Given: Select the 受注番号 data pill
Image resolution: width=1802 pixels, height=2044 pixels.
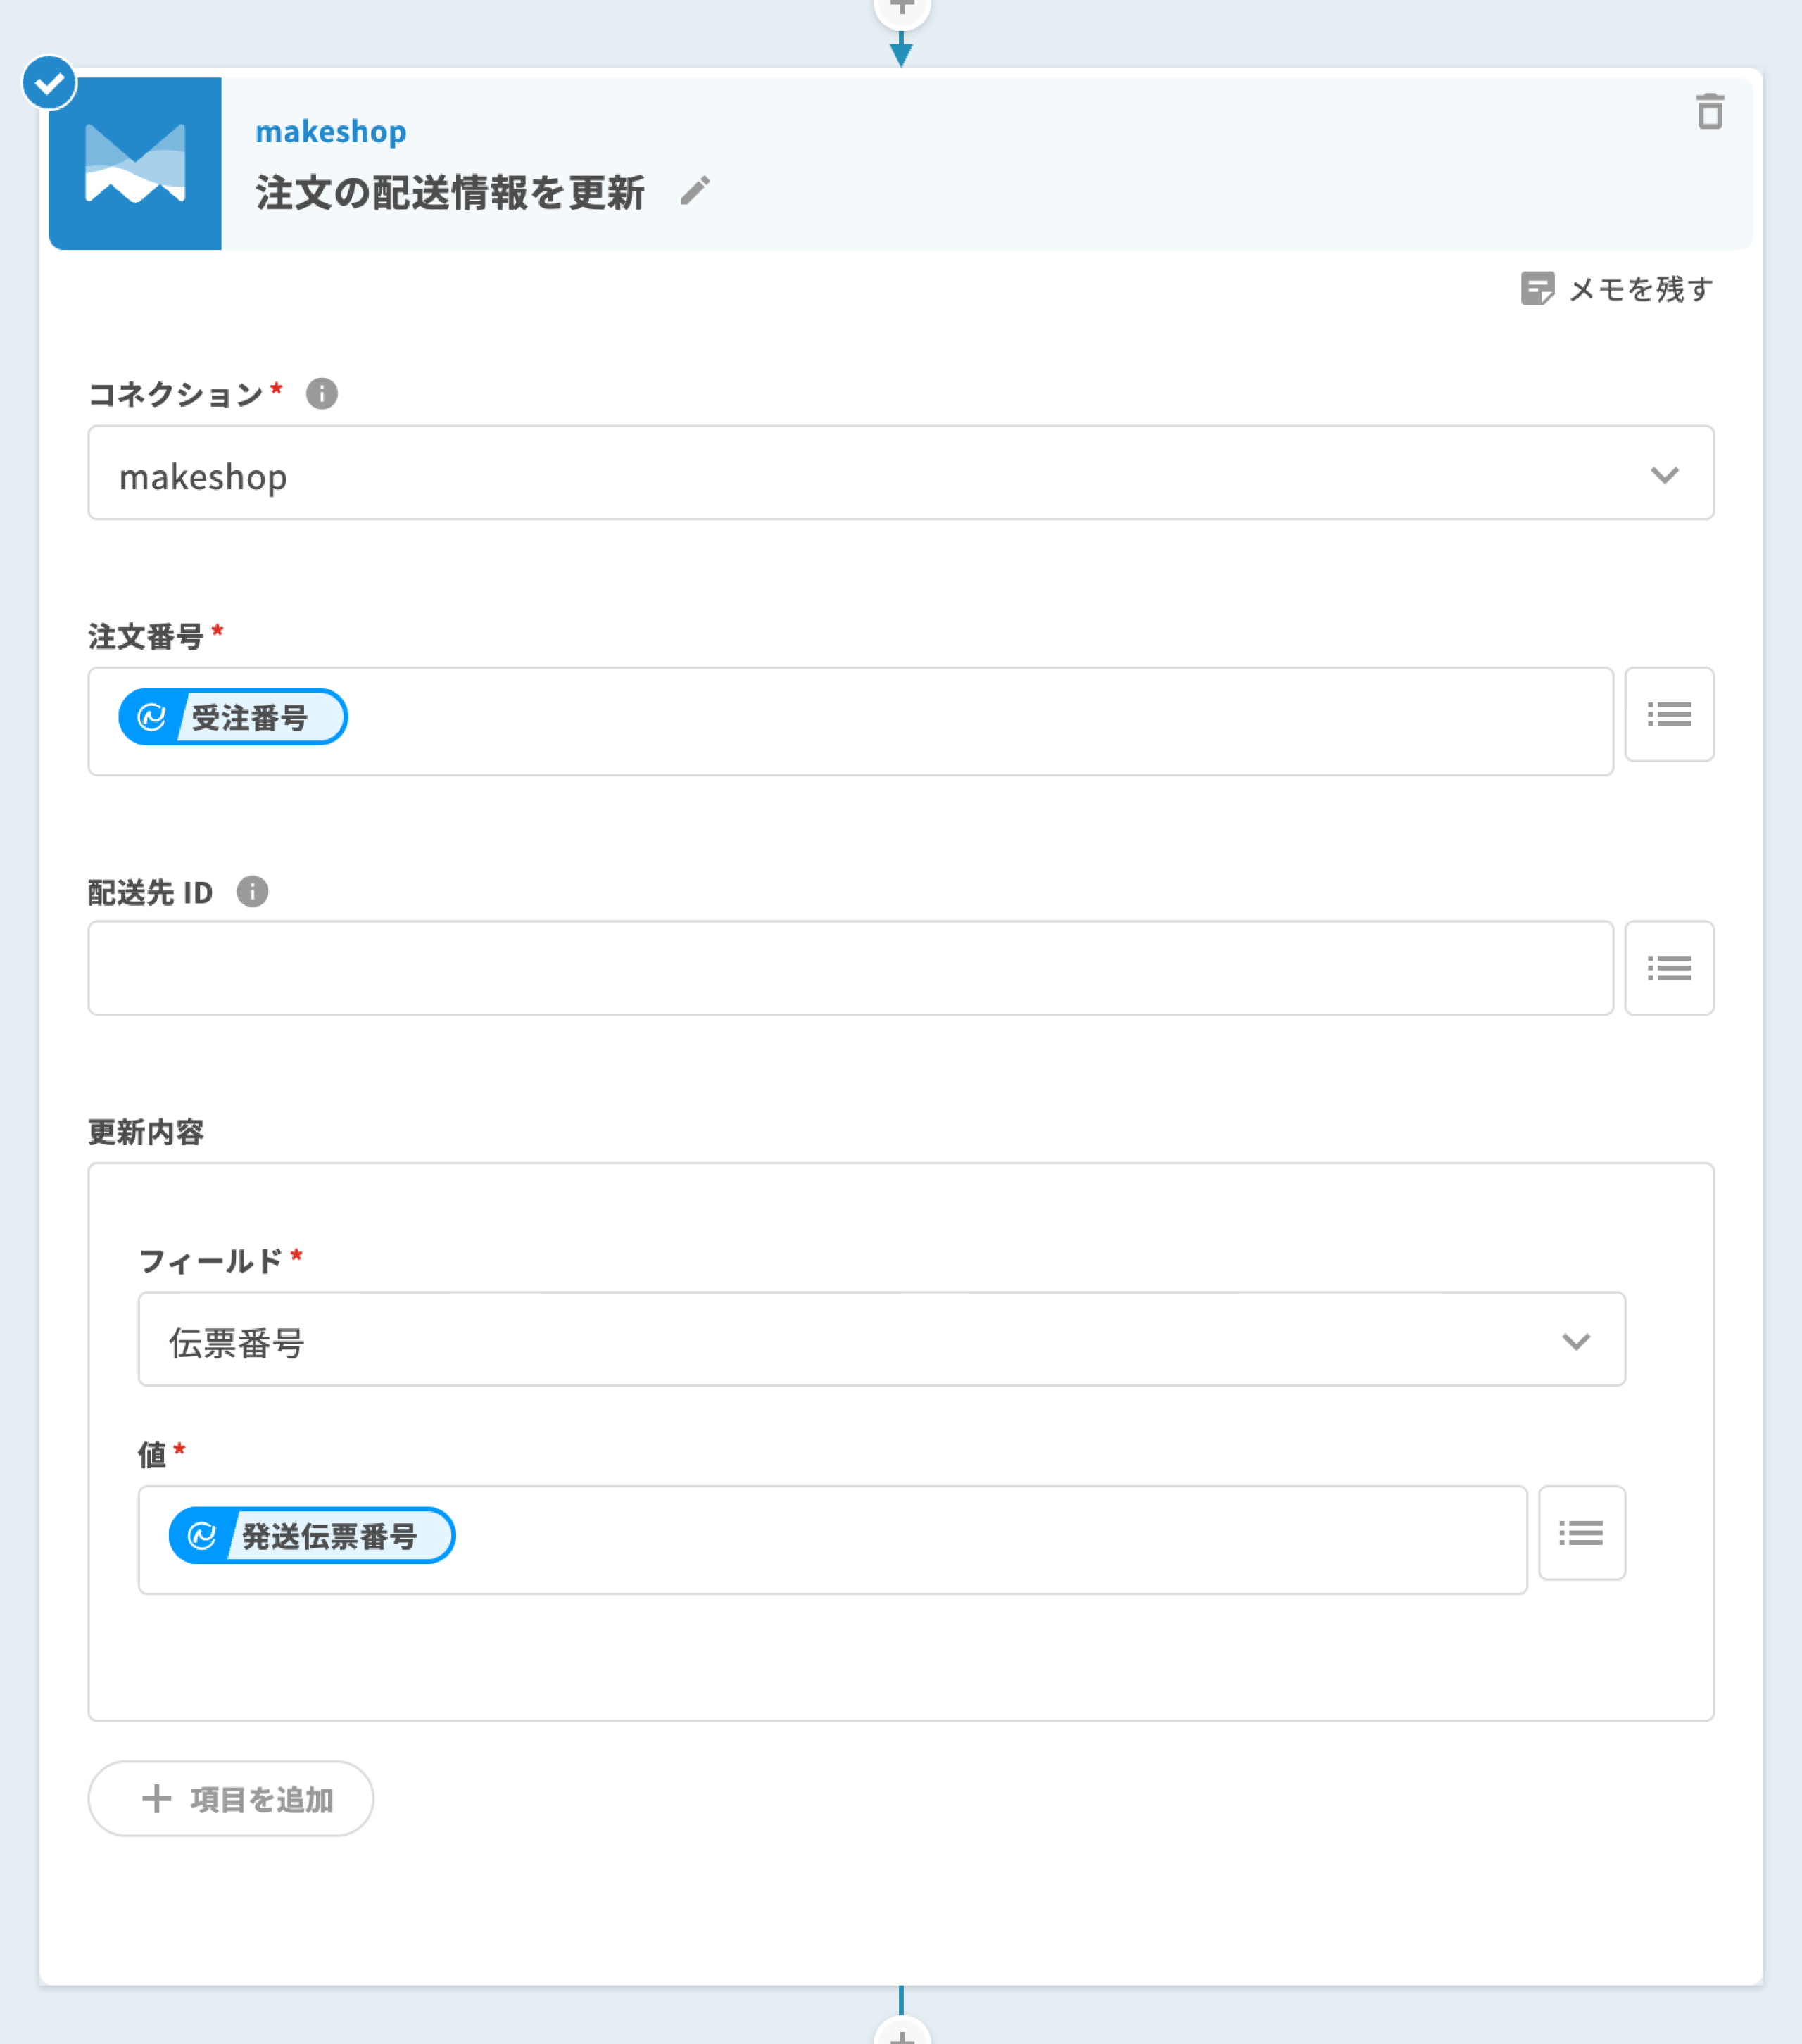Looking at the screenshot, I should [x=233, y=717].
